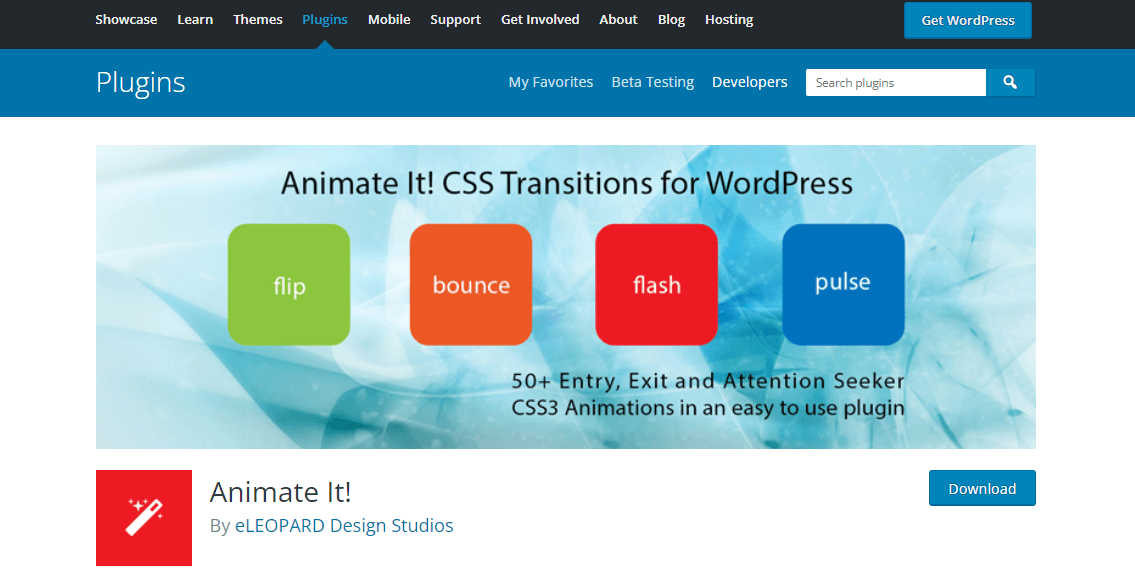The height and width of the screenshot is (576, 1135).
Task: Select Showcase in the top menu
Action: (126, 19)
